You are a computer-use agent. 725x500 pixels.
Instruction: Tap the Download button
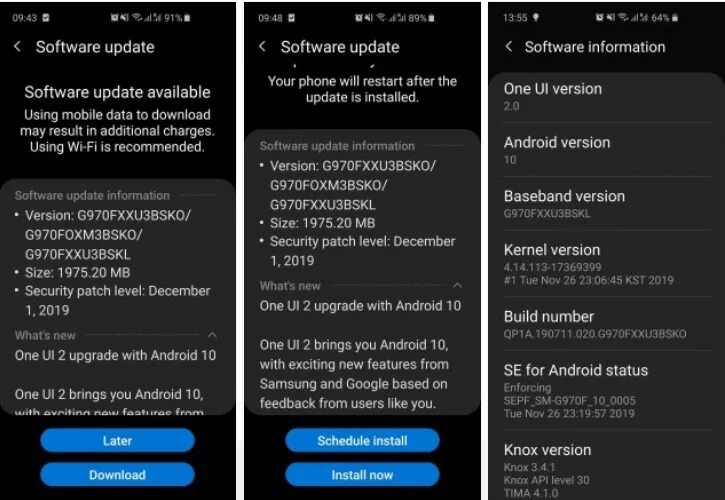[117, 475]
